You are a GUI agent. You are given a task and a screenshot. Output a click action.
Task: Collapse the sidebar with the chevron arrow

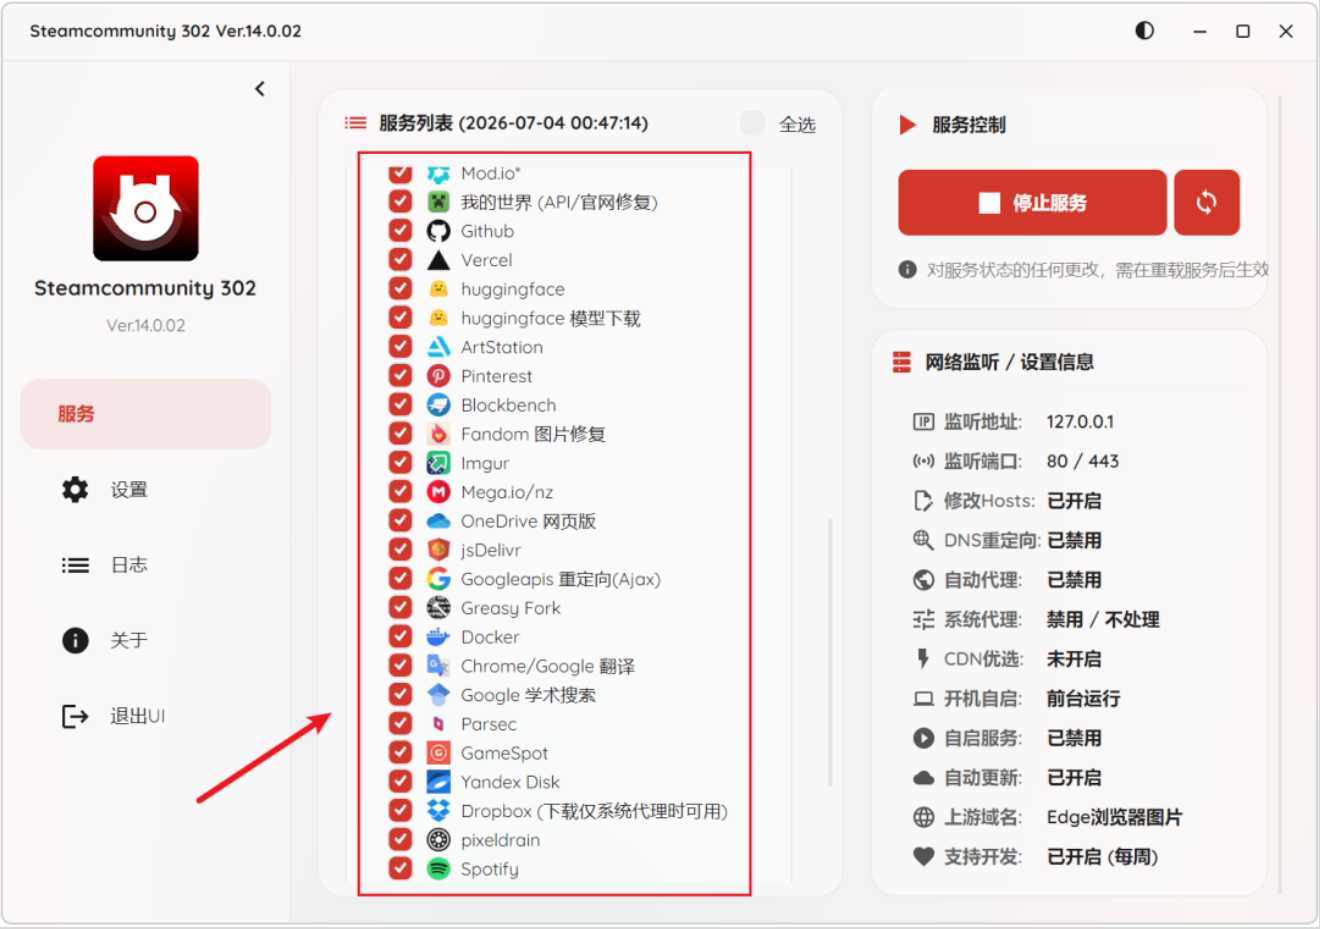[260, 89]
